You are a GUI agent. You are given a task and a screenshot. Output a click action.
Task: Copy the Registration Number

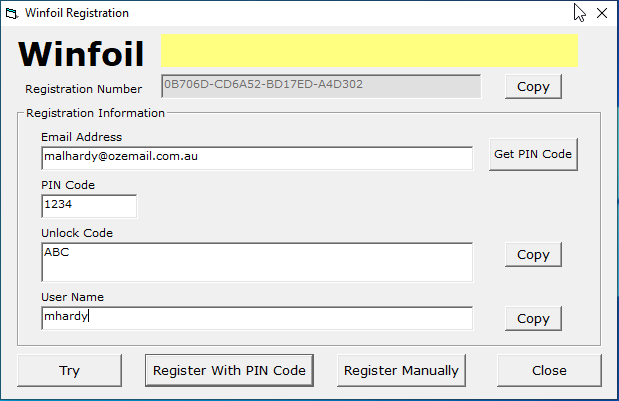pos(533,86)
